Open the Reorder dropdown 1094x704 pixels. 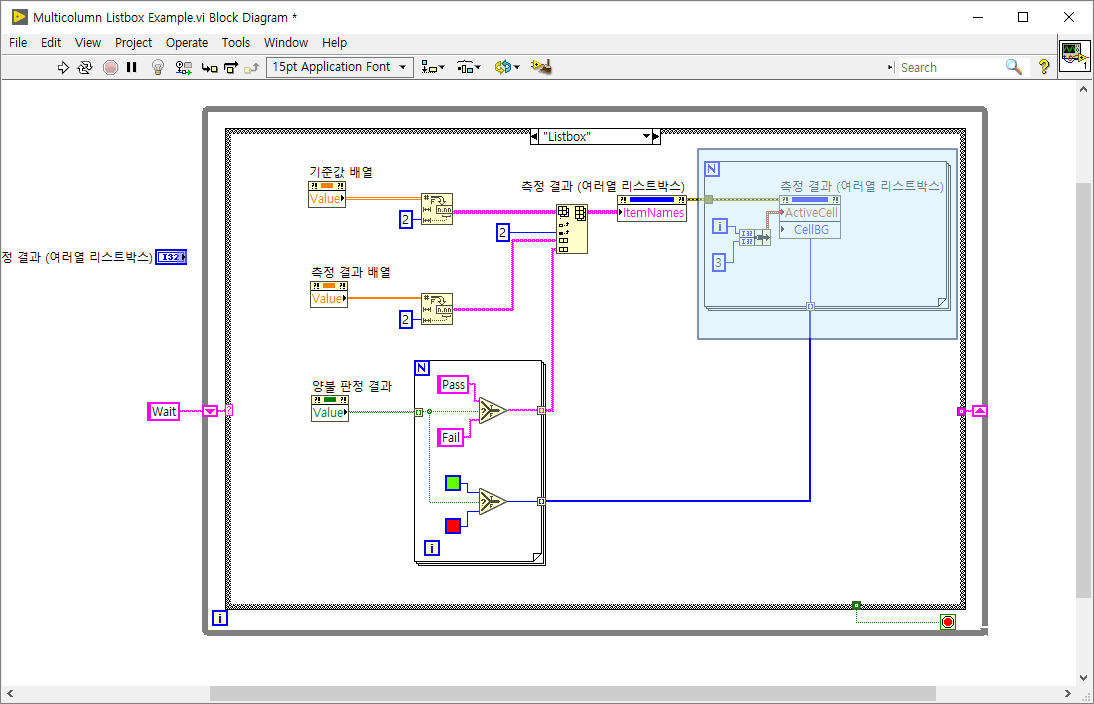507,68
